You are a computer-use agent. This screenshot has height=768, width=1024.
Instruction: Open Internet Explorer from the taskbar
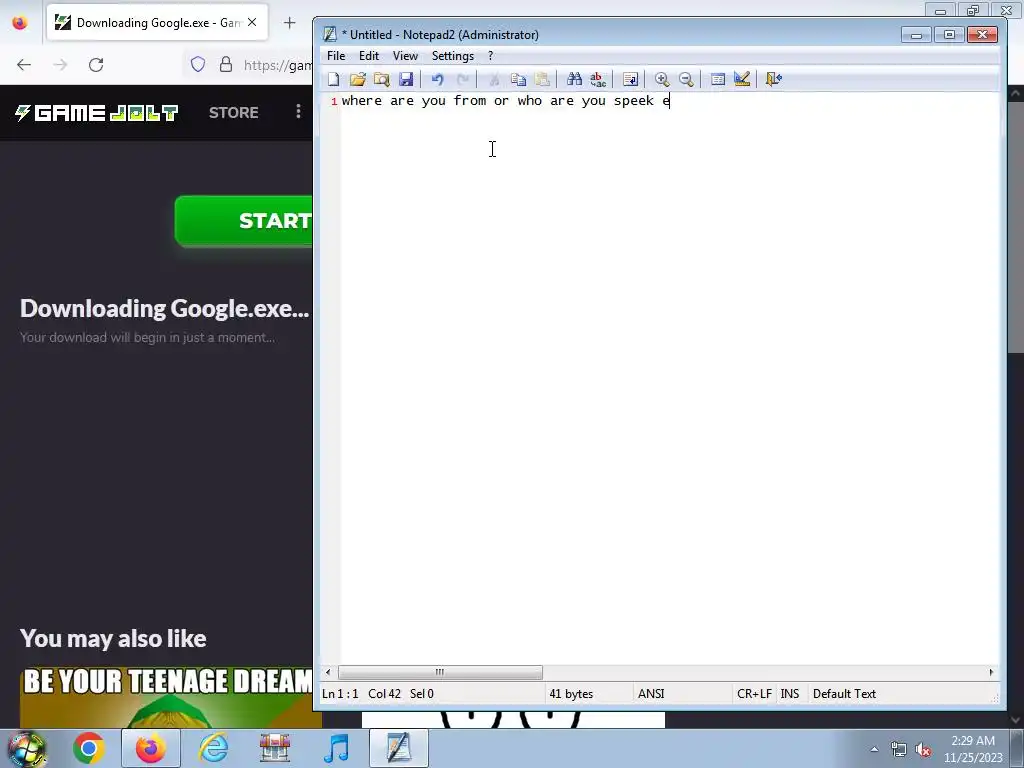[213, 748]
